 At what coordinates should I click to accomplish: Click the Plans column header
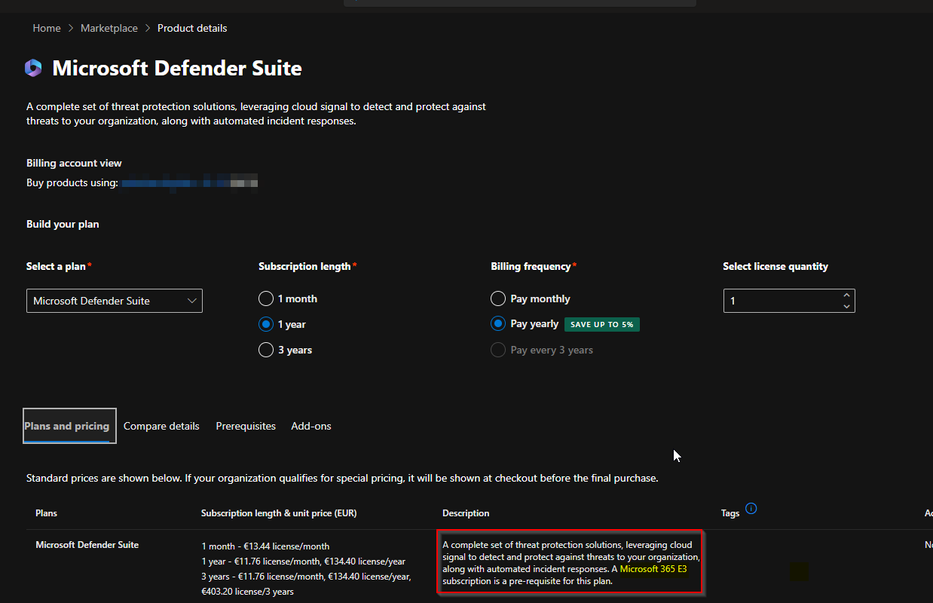(46, 513)
